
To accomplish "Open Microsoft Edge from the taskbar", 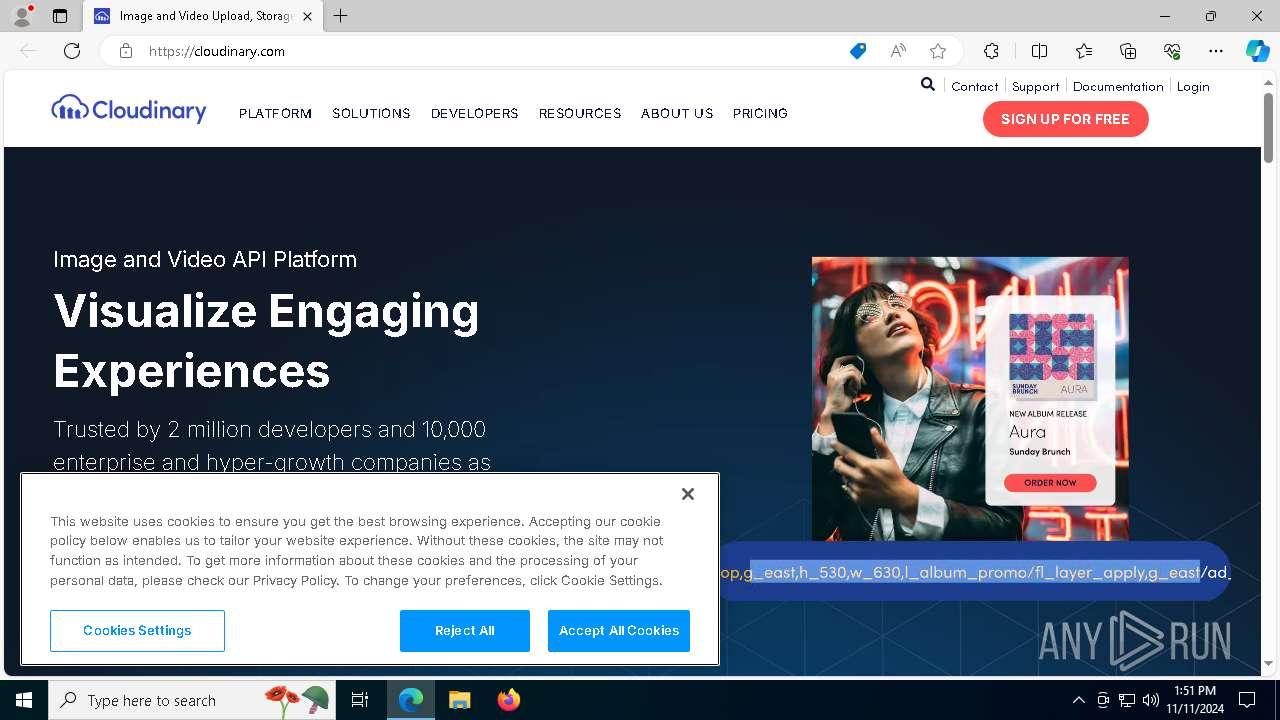I will tap(411, 700).
